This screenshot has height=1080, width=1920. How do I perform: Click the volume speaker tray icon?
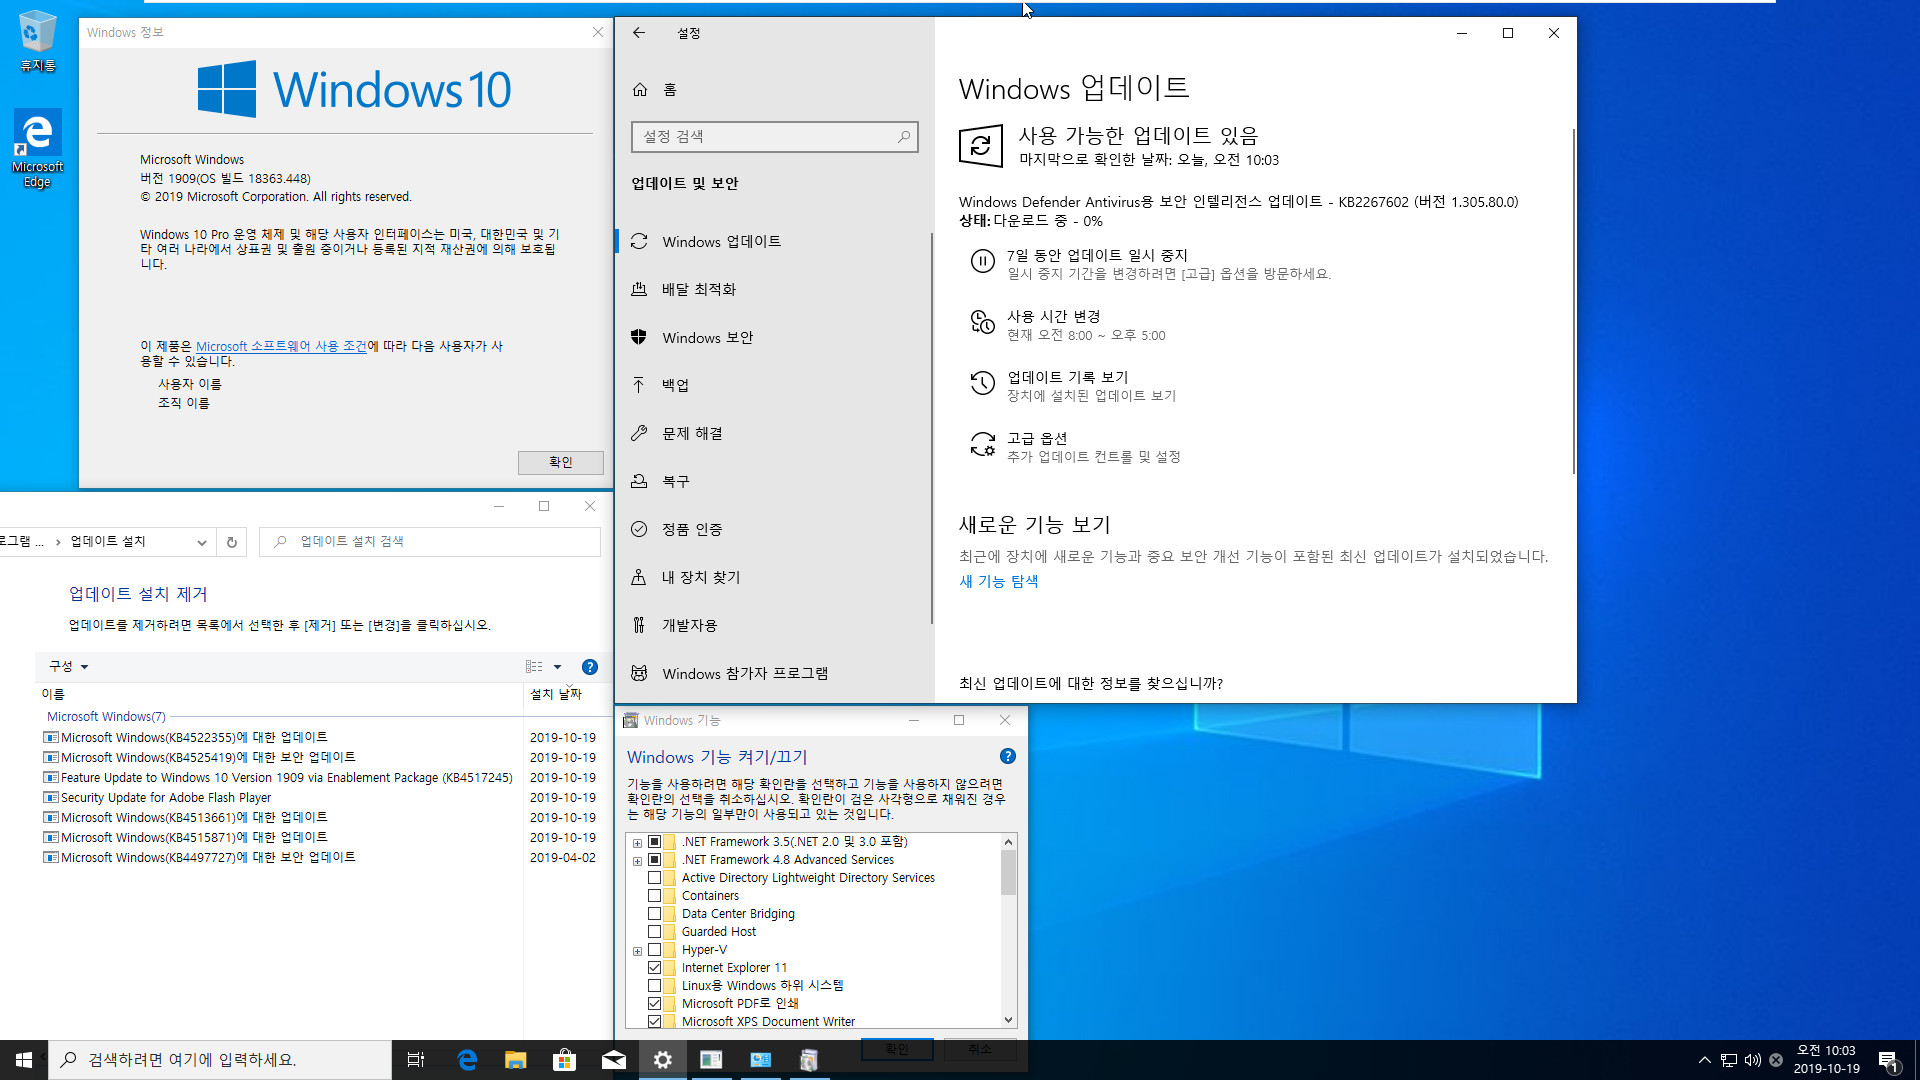point(1753,1060)
